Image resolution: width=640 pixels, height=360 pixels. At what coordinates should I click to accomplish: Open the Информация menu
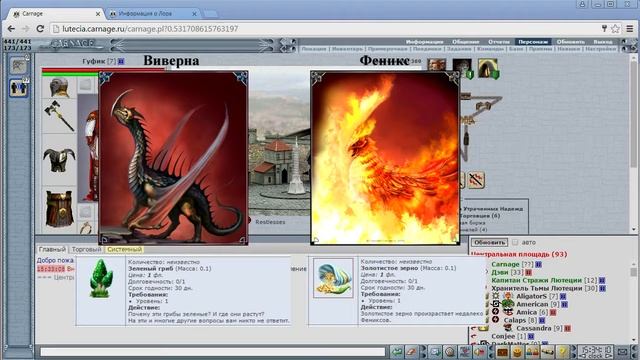tap(424, 42)
